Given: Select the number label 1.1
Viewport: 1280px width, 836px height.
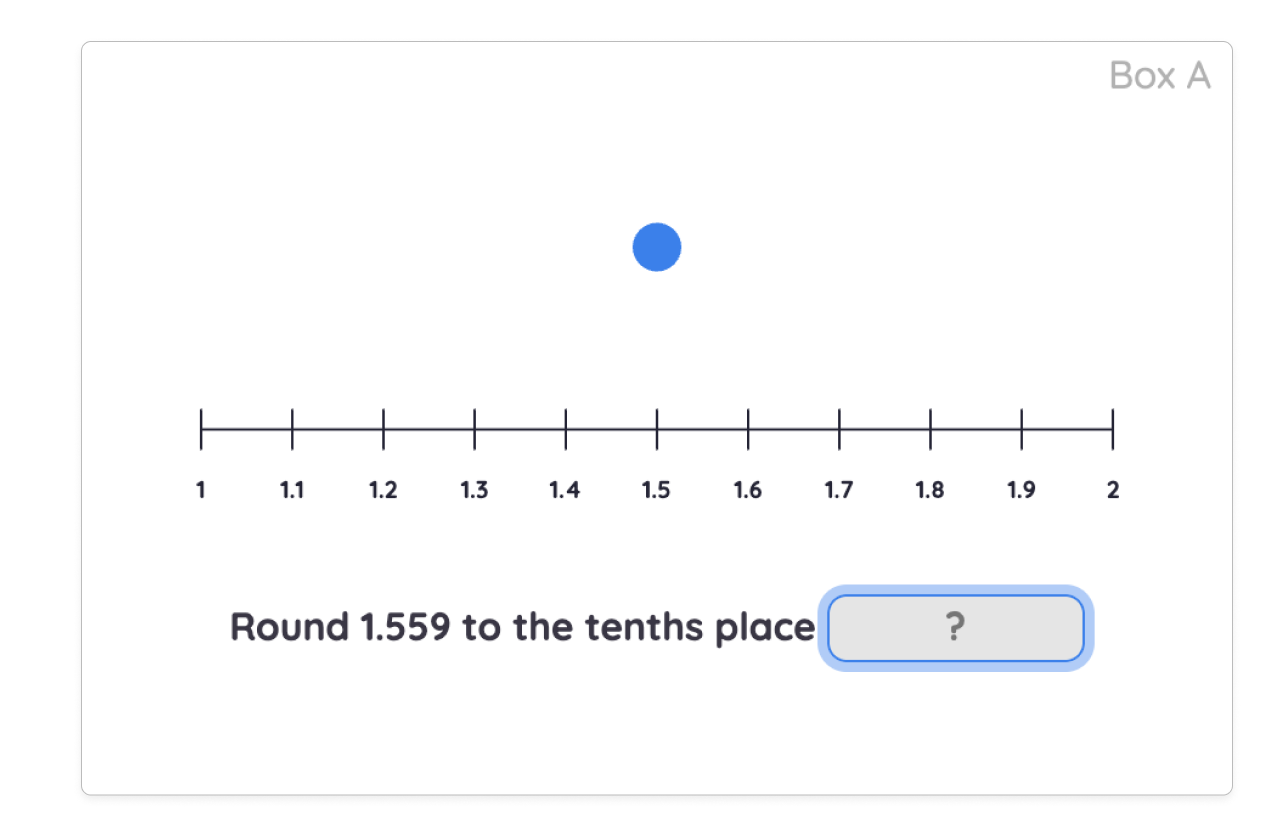Looking at the screenshot, I should coord(292,490).
